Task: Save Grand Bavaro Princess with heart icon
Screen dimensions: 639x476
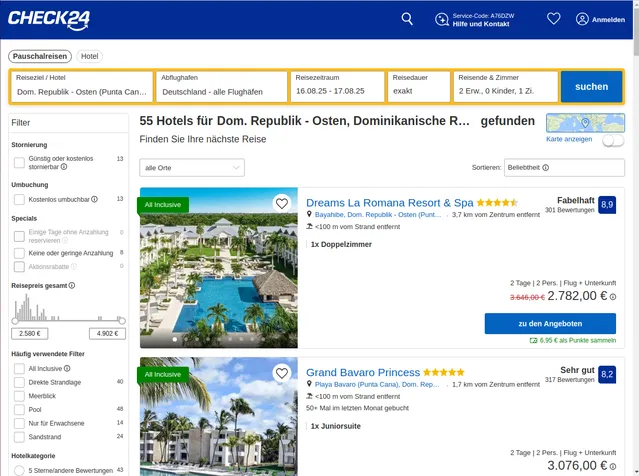Action: tap(282, 372)
